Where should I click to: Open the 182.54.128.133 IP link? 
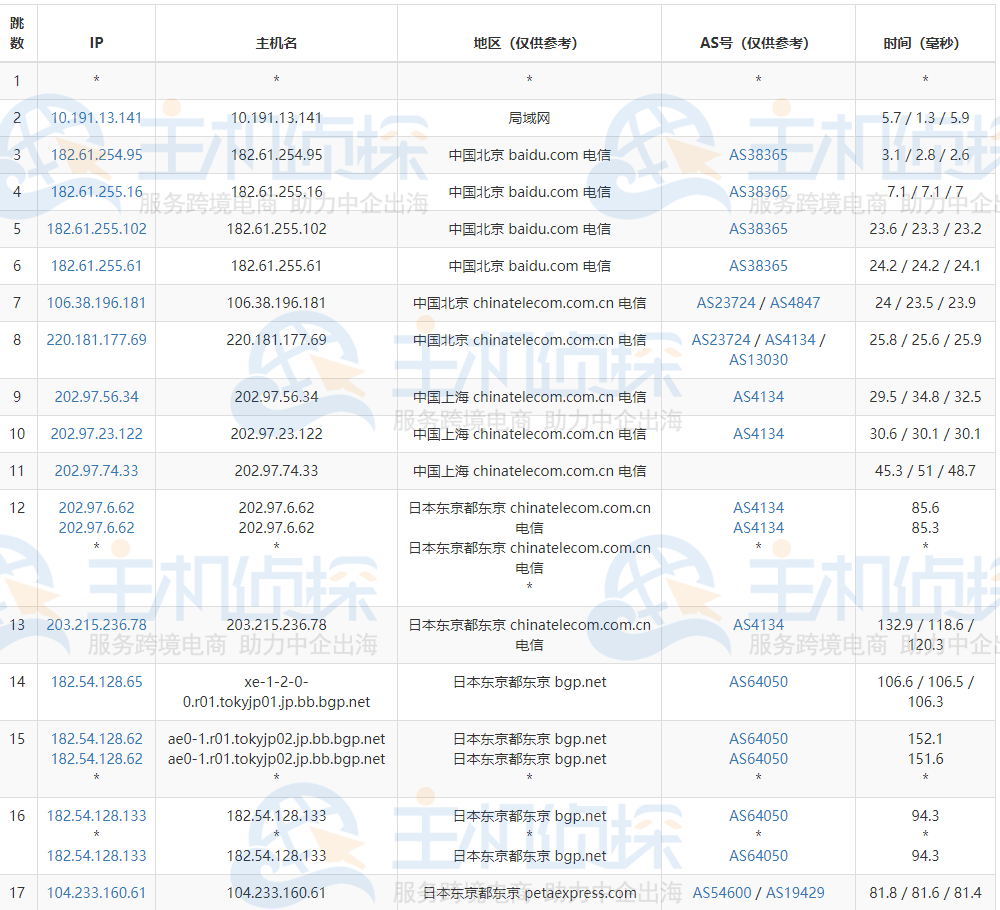(95, 815)
